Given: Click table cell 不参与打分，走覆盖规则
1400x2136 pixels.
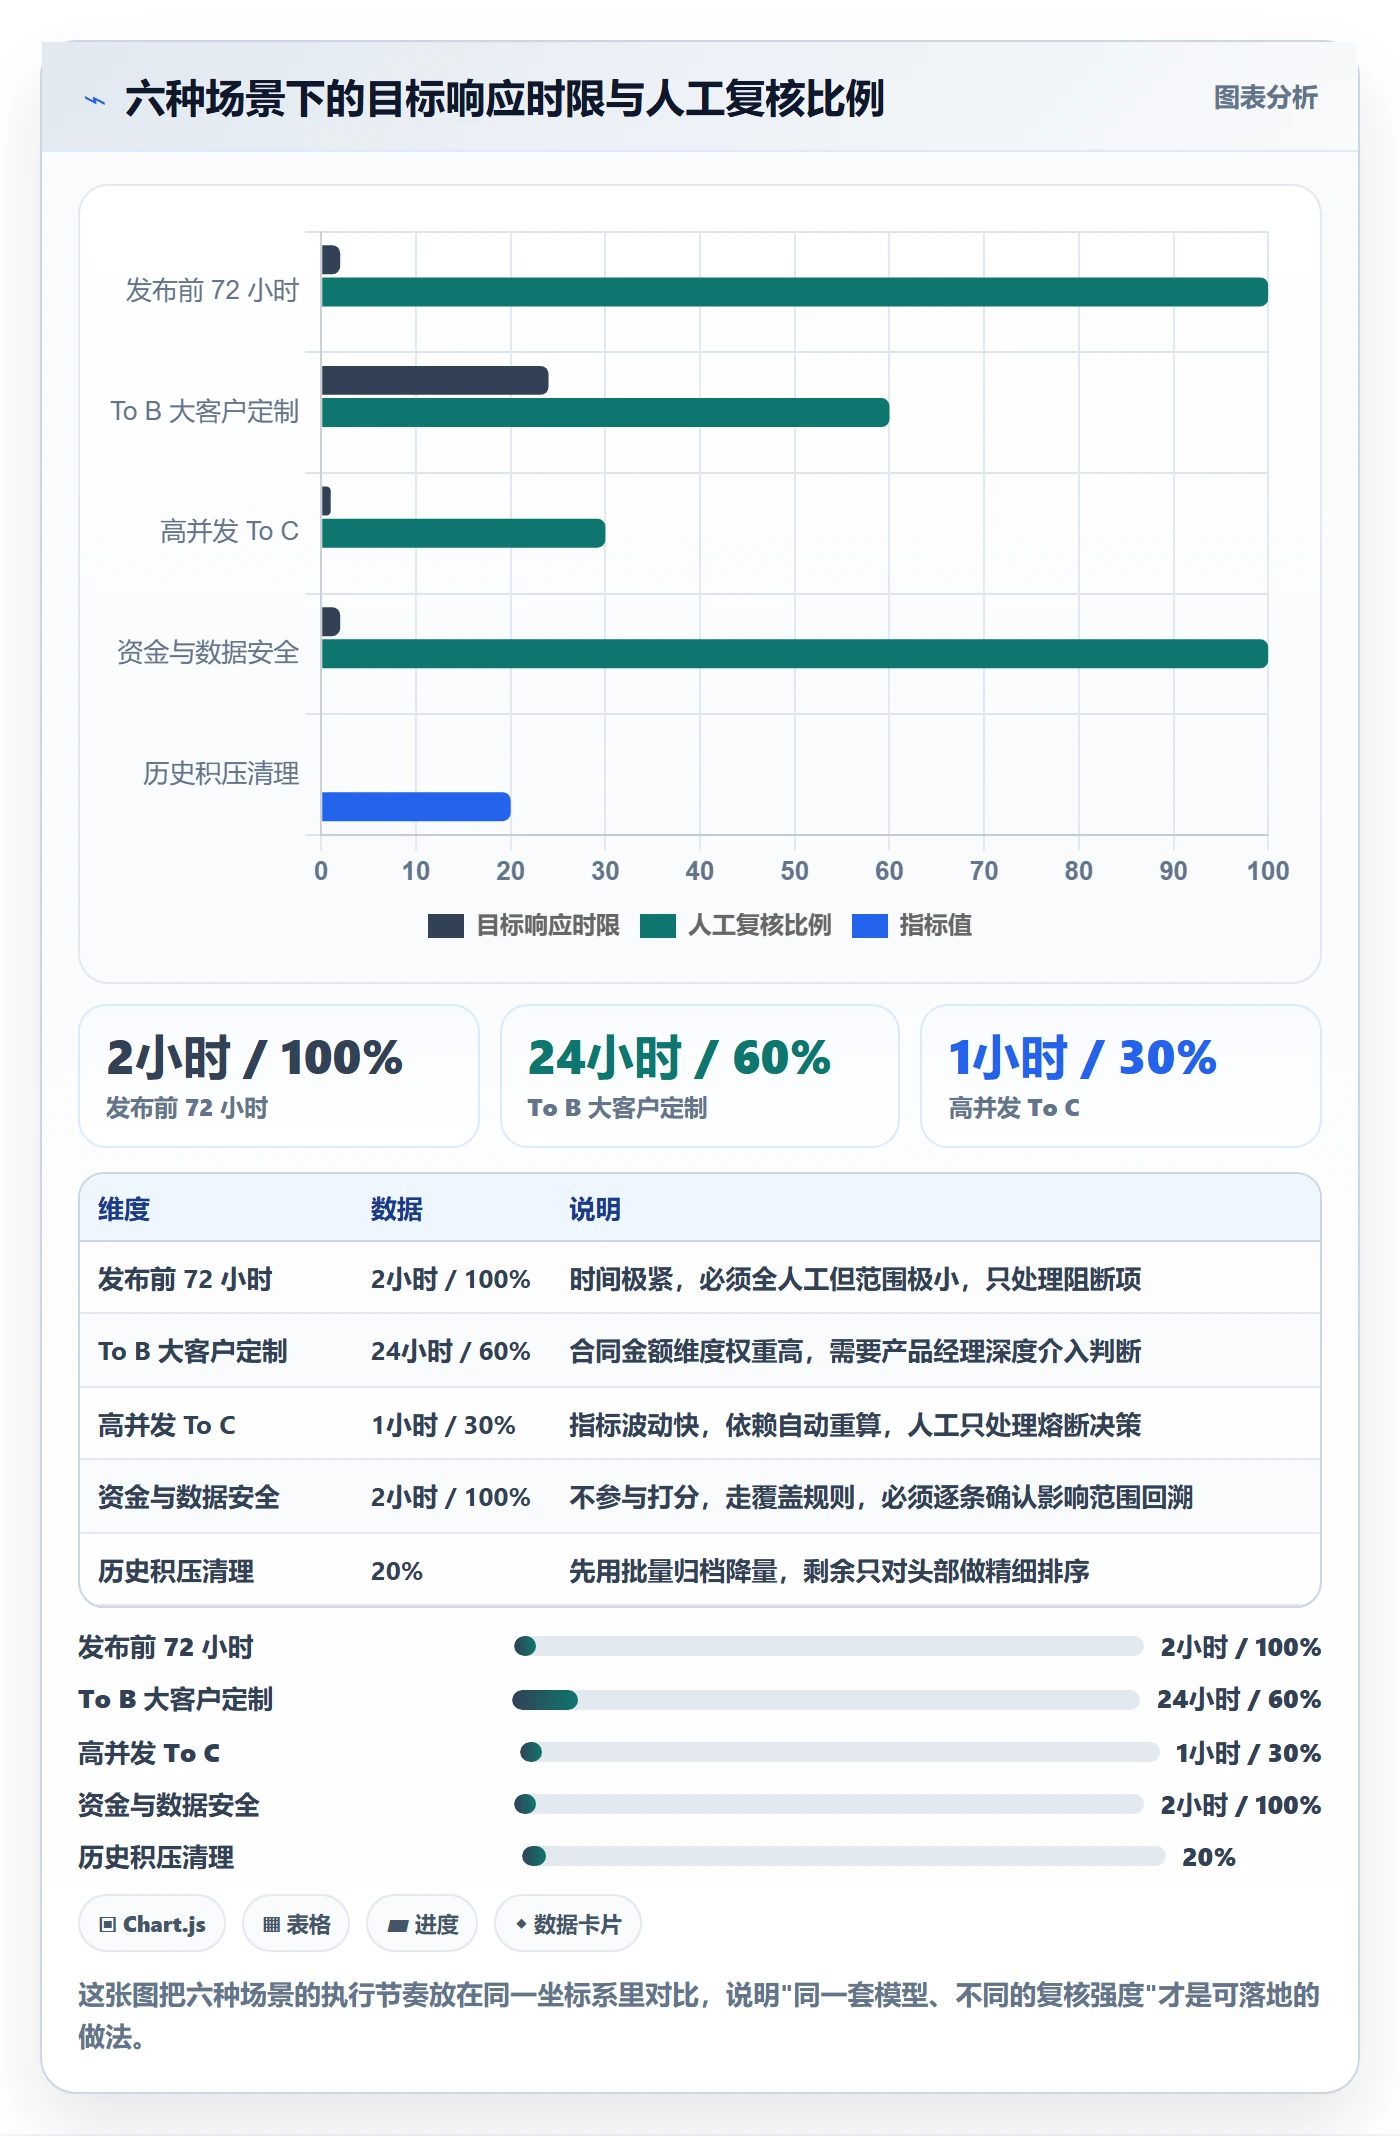Looking at the screenshot, I should [x=881, y=1497].
